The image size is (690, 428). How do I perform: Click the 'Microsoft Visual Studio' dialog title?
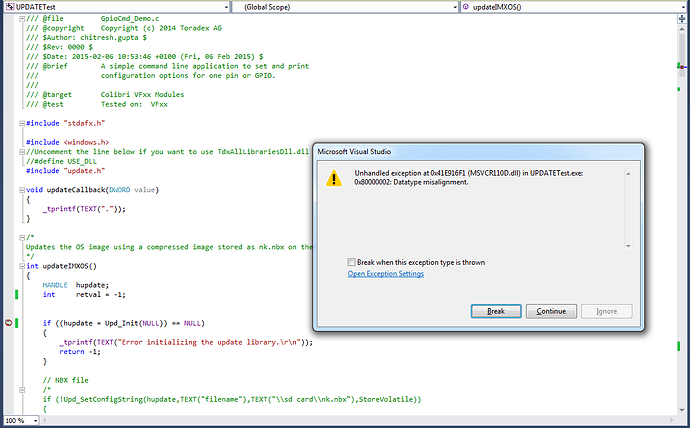(354, 151)
